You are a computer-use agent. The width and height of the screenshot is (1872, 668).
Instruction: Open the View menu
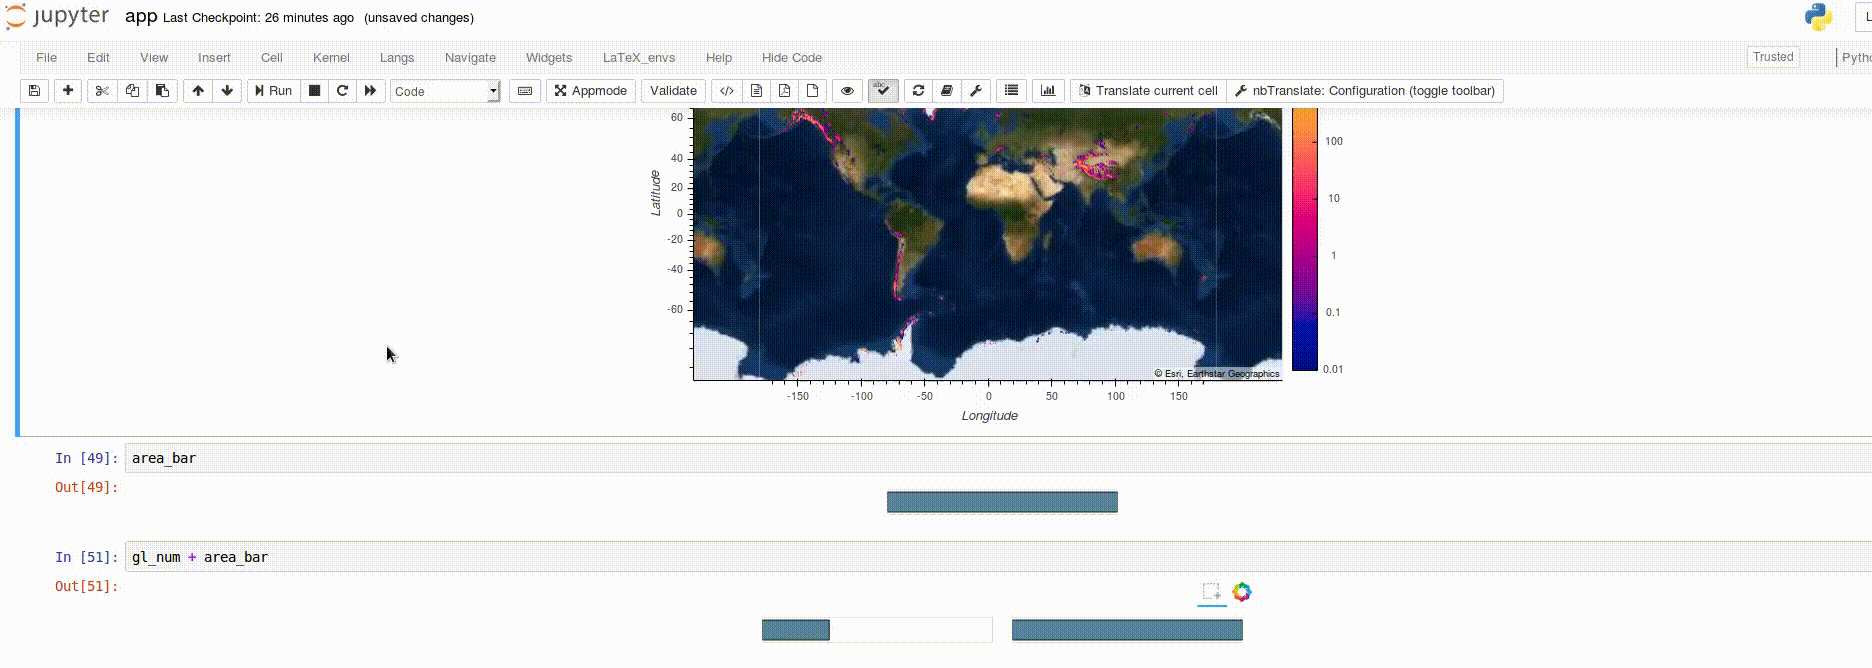tap(154, 58)
